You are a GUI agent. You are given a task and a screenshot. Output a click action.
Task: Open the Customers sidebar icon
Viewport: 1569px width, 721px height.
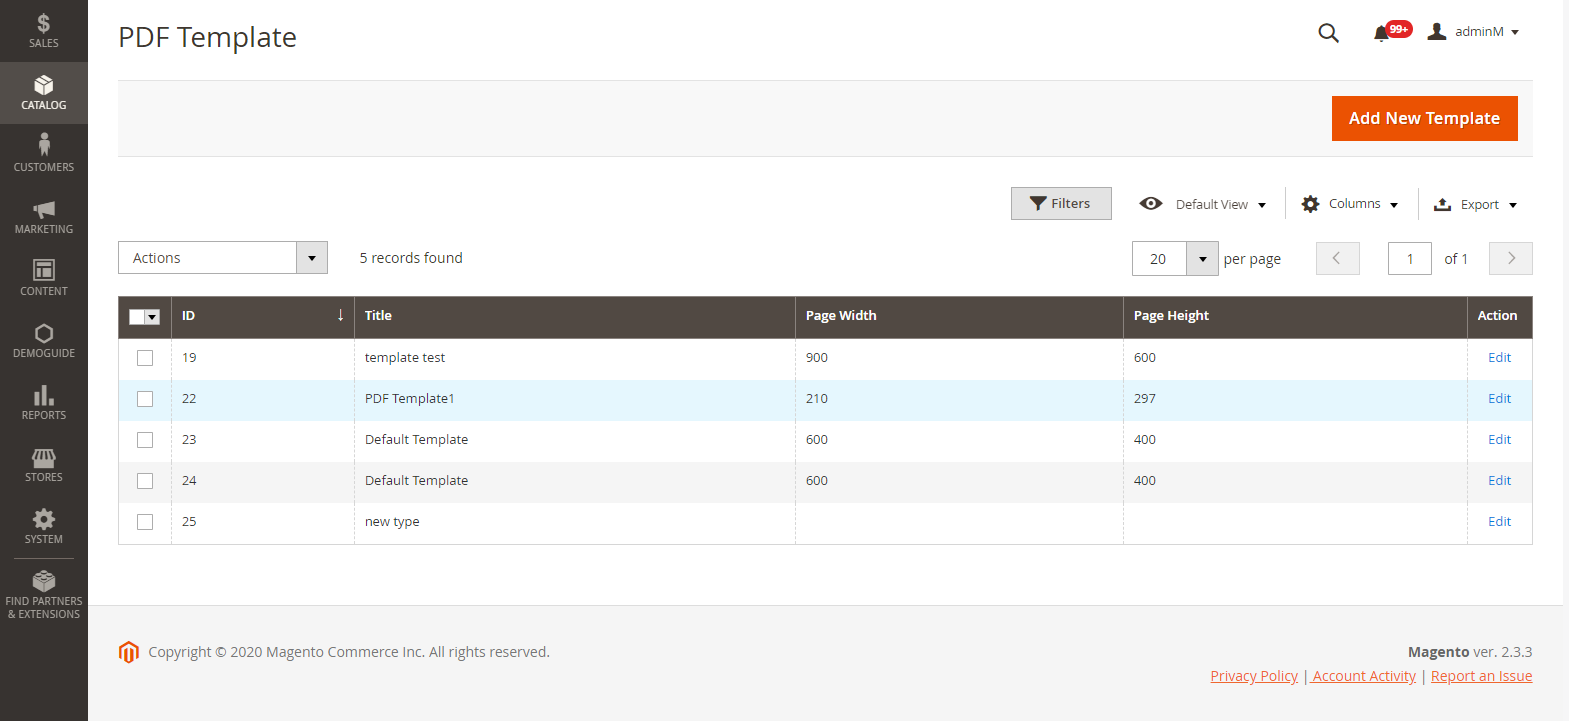(x=43, y=146)
